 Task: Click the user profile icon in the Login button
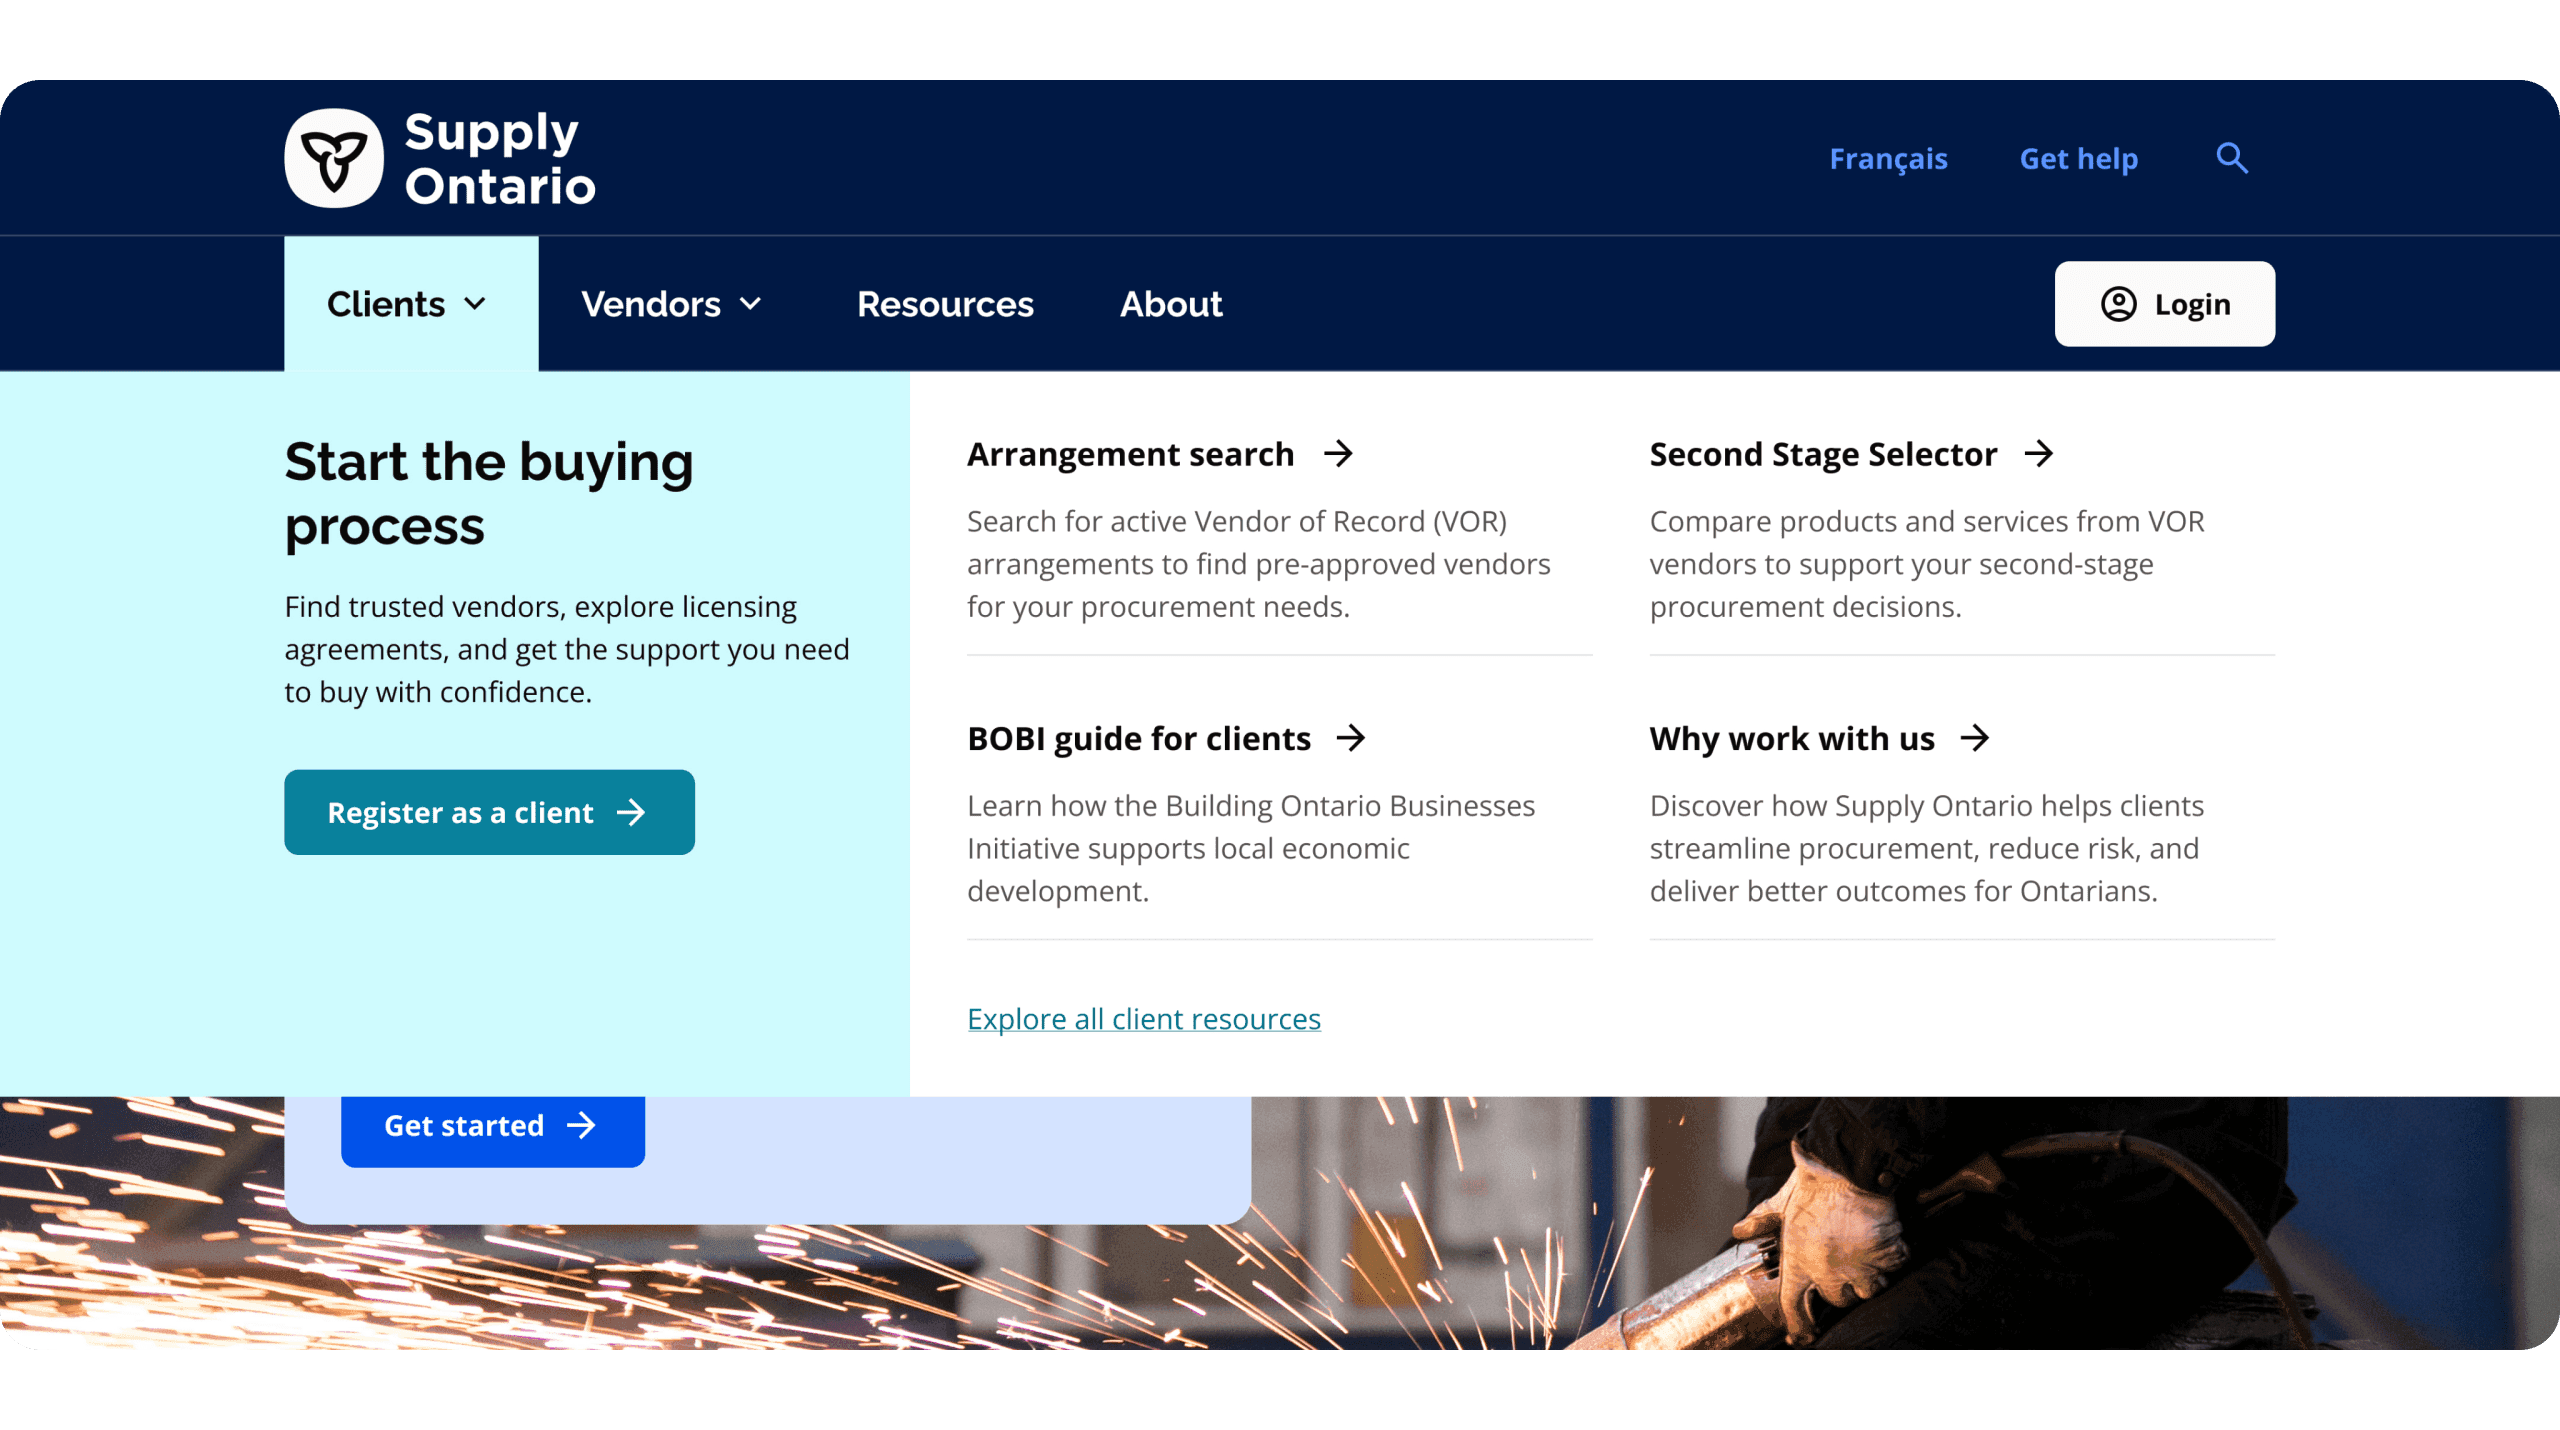pos(2118,304)
